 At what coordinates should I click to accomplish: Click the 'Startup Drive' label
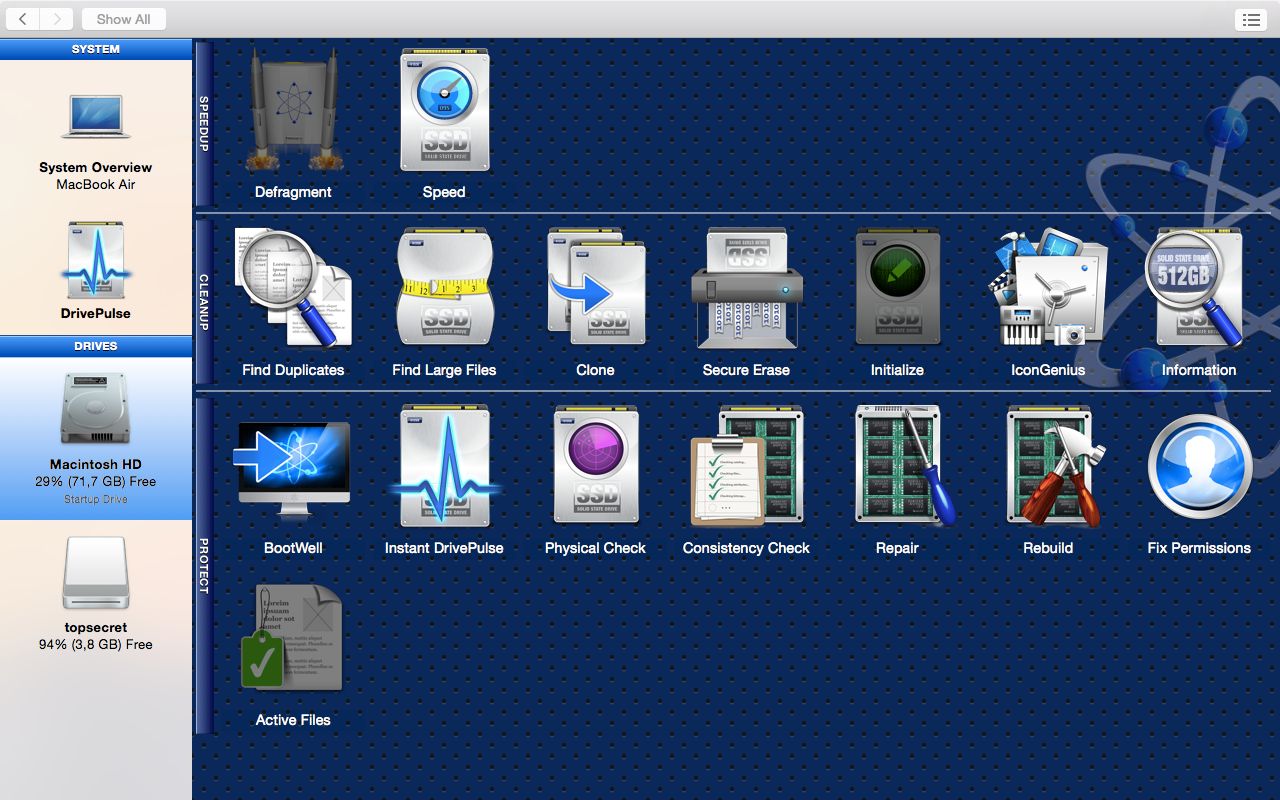[x=96, y=499]
